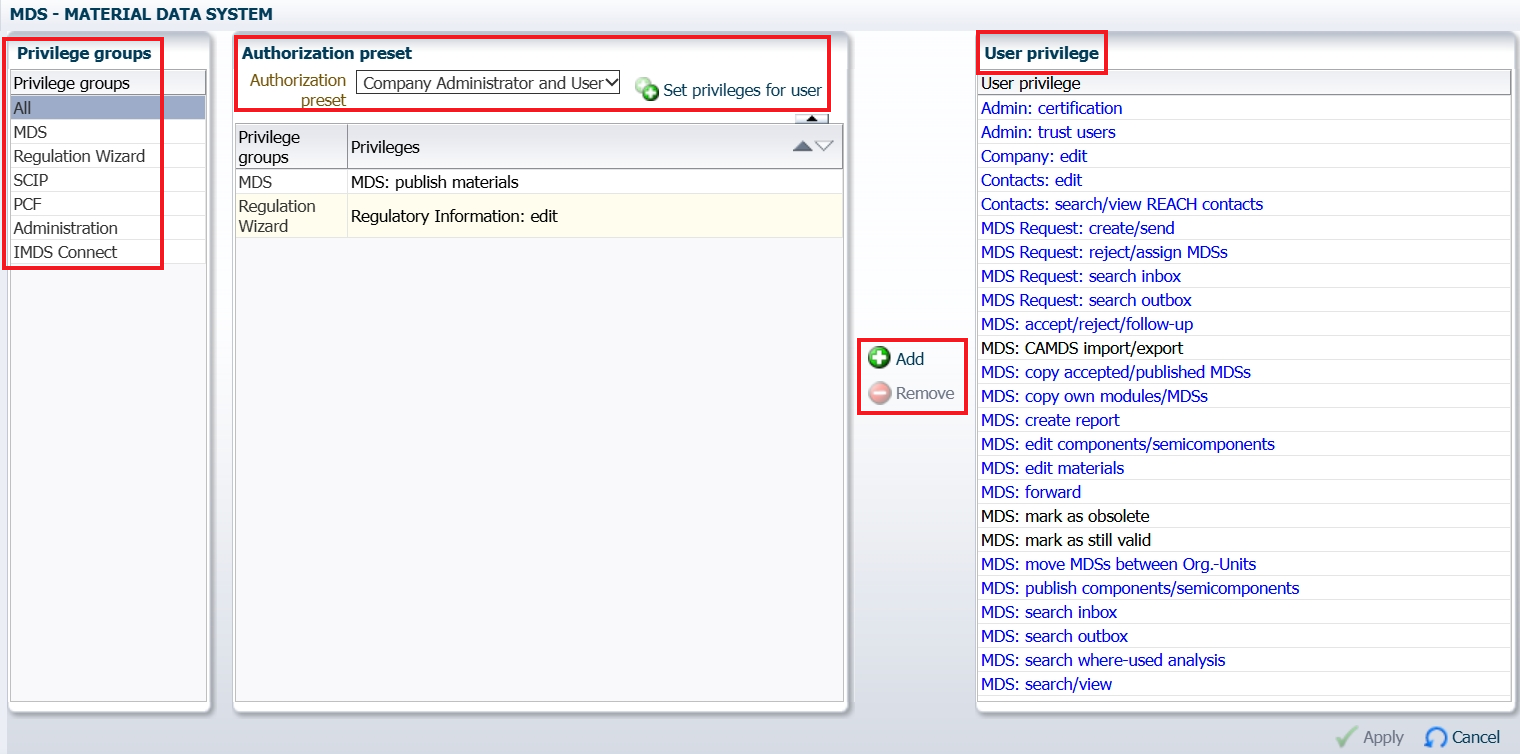Select MDS: mark as still valid
1520x754 pixels.
[1244, 540]
